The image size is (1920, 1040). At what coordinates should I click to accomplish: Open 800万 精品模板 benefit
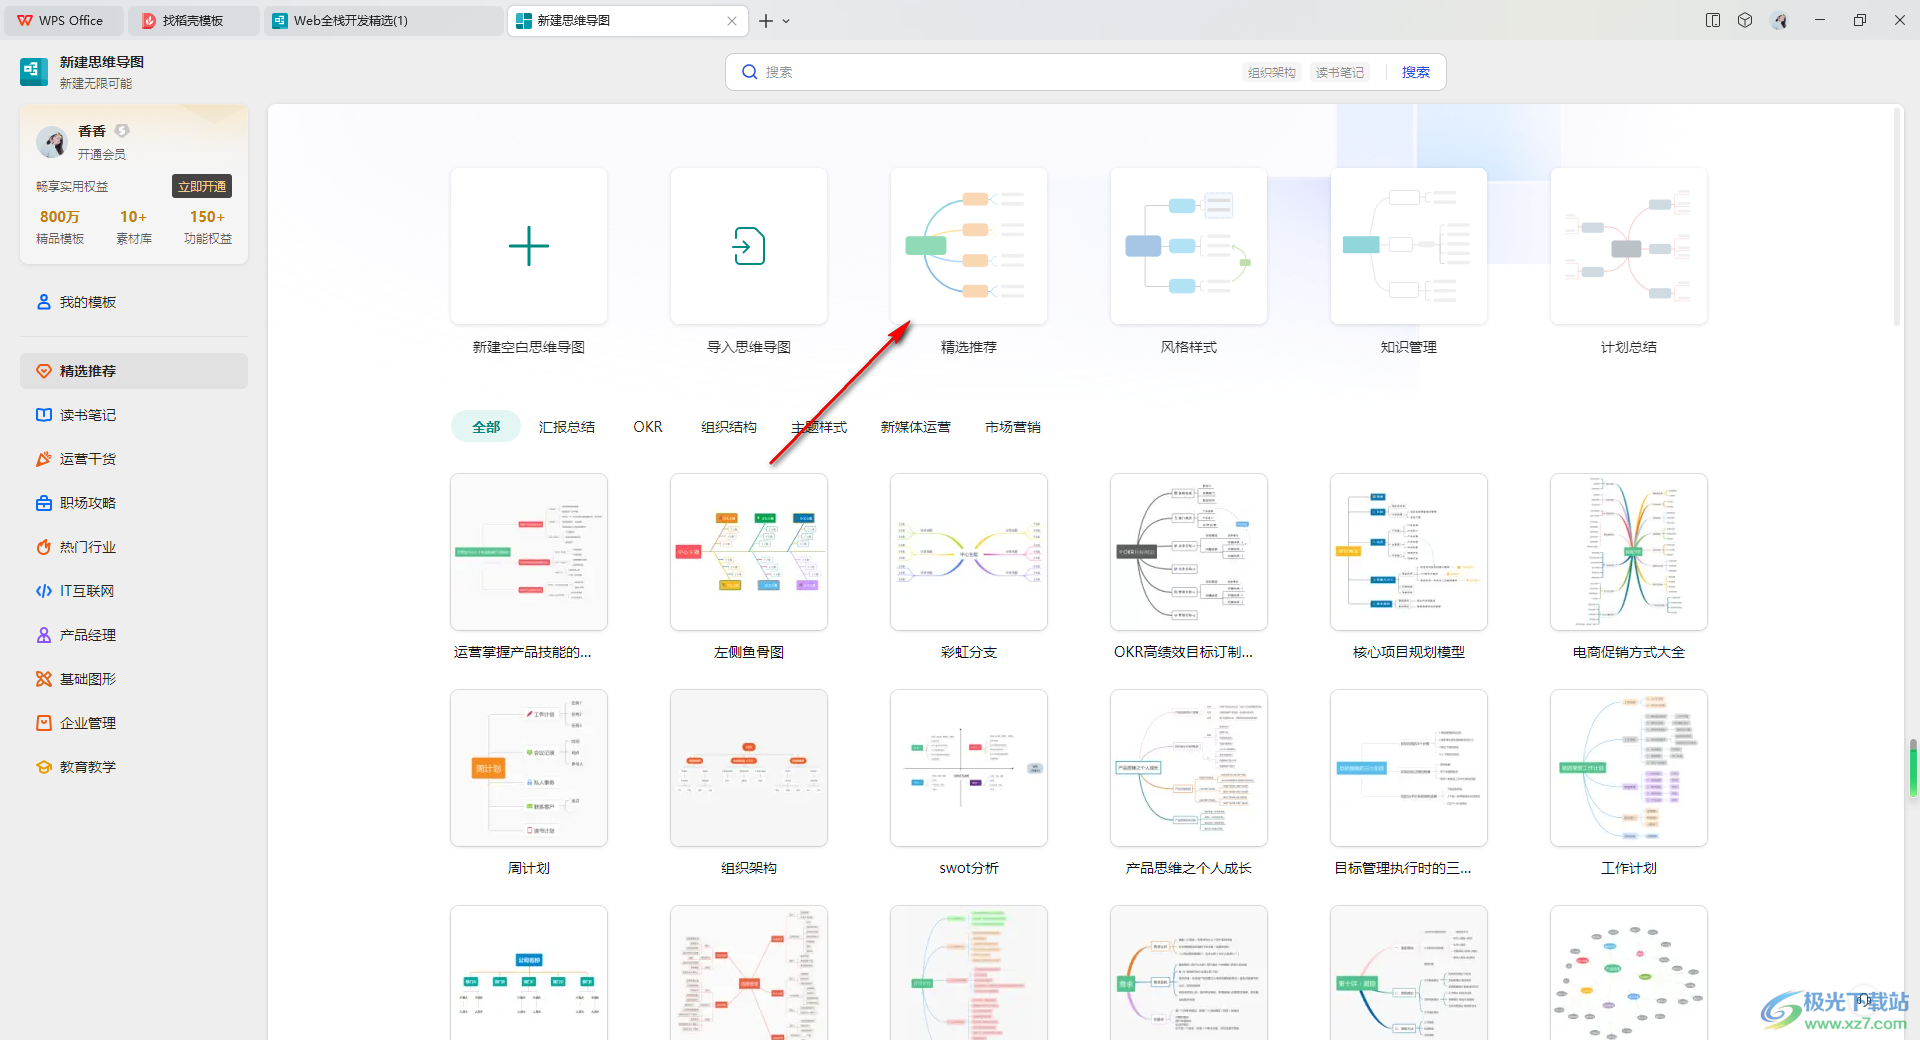tap(60, 226)
